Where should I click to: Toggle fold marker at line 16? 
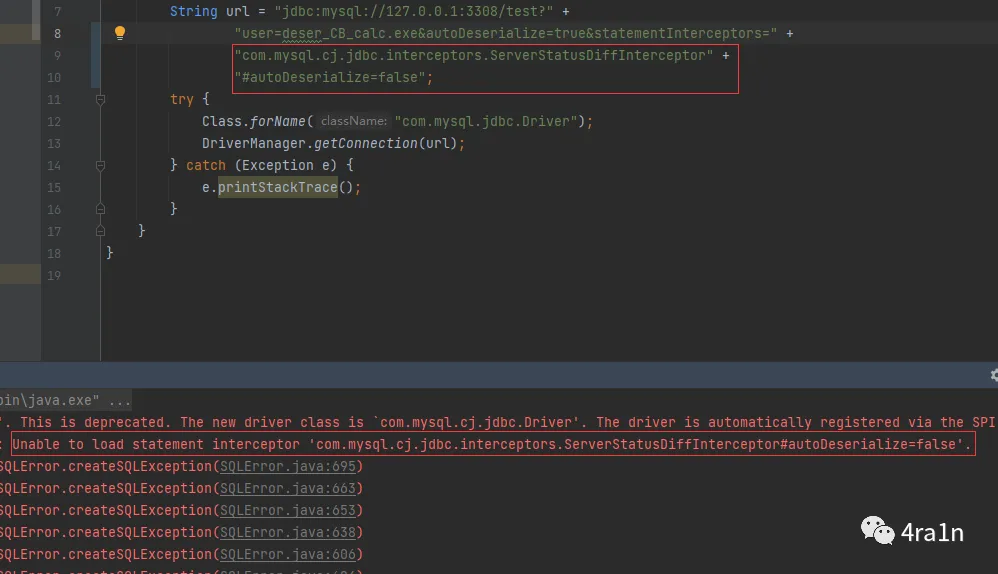click(100, 209)
